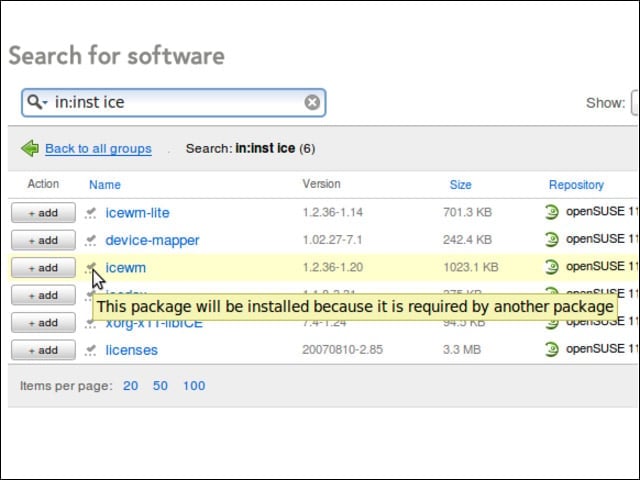Click the add button for icewm-lite
640x480 pixels.
43,213
